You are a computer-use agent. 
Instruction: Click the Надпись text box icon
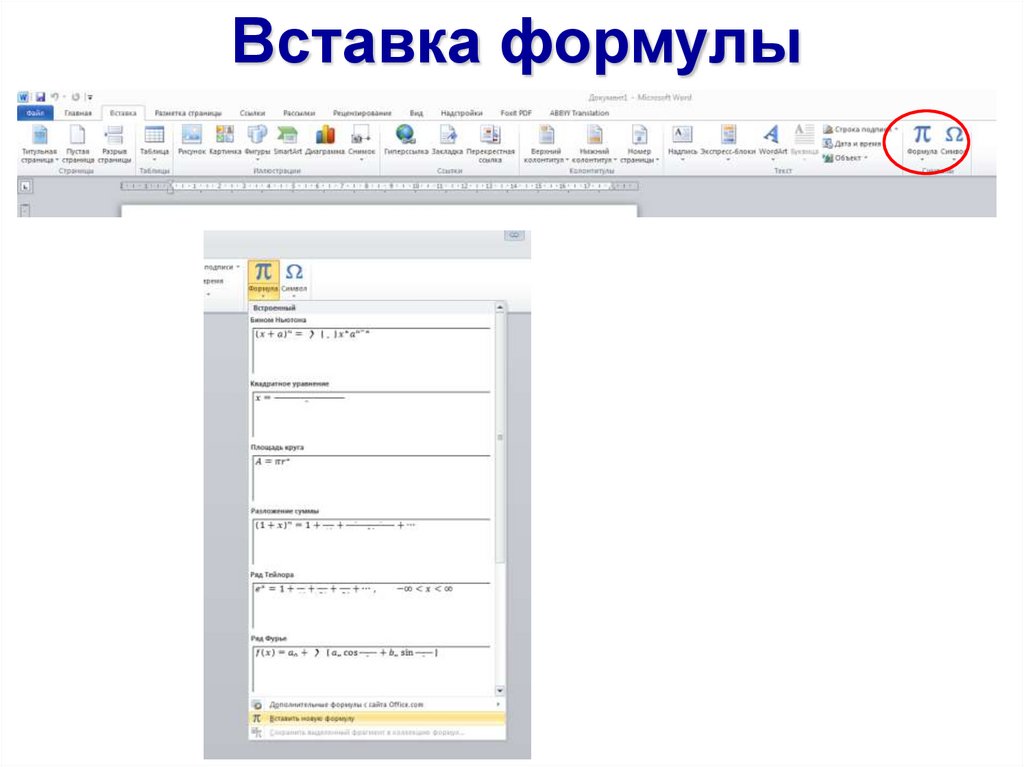click(682, 135)
